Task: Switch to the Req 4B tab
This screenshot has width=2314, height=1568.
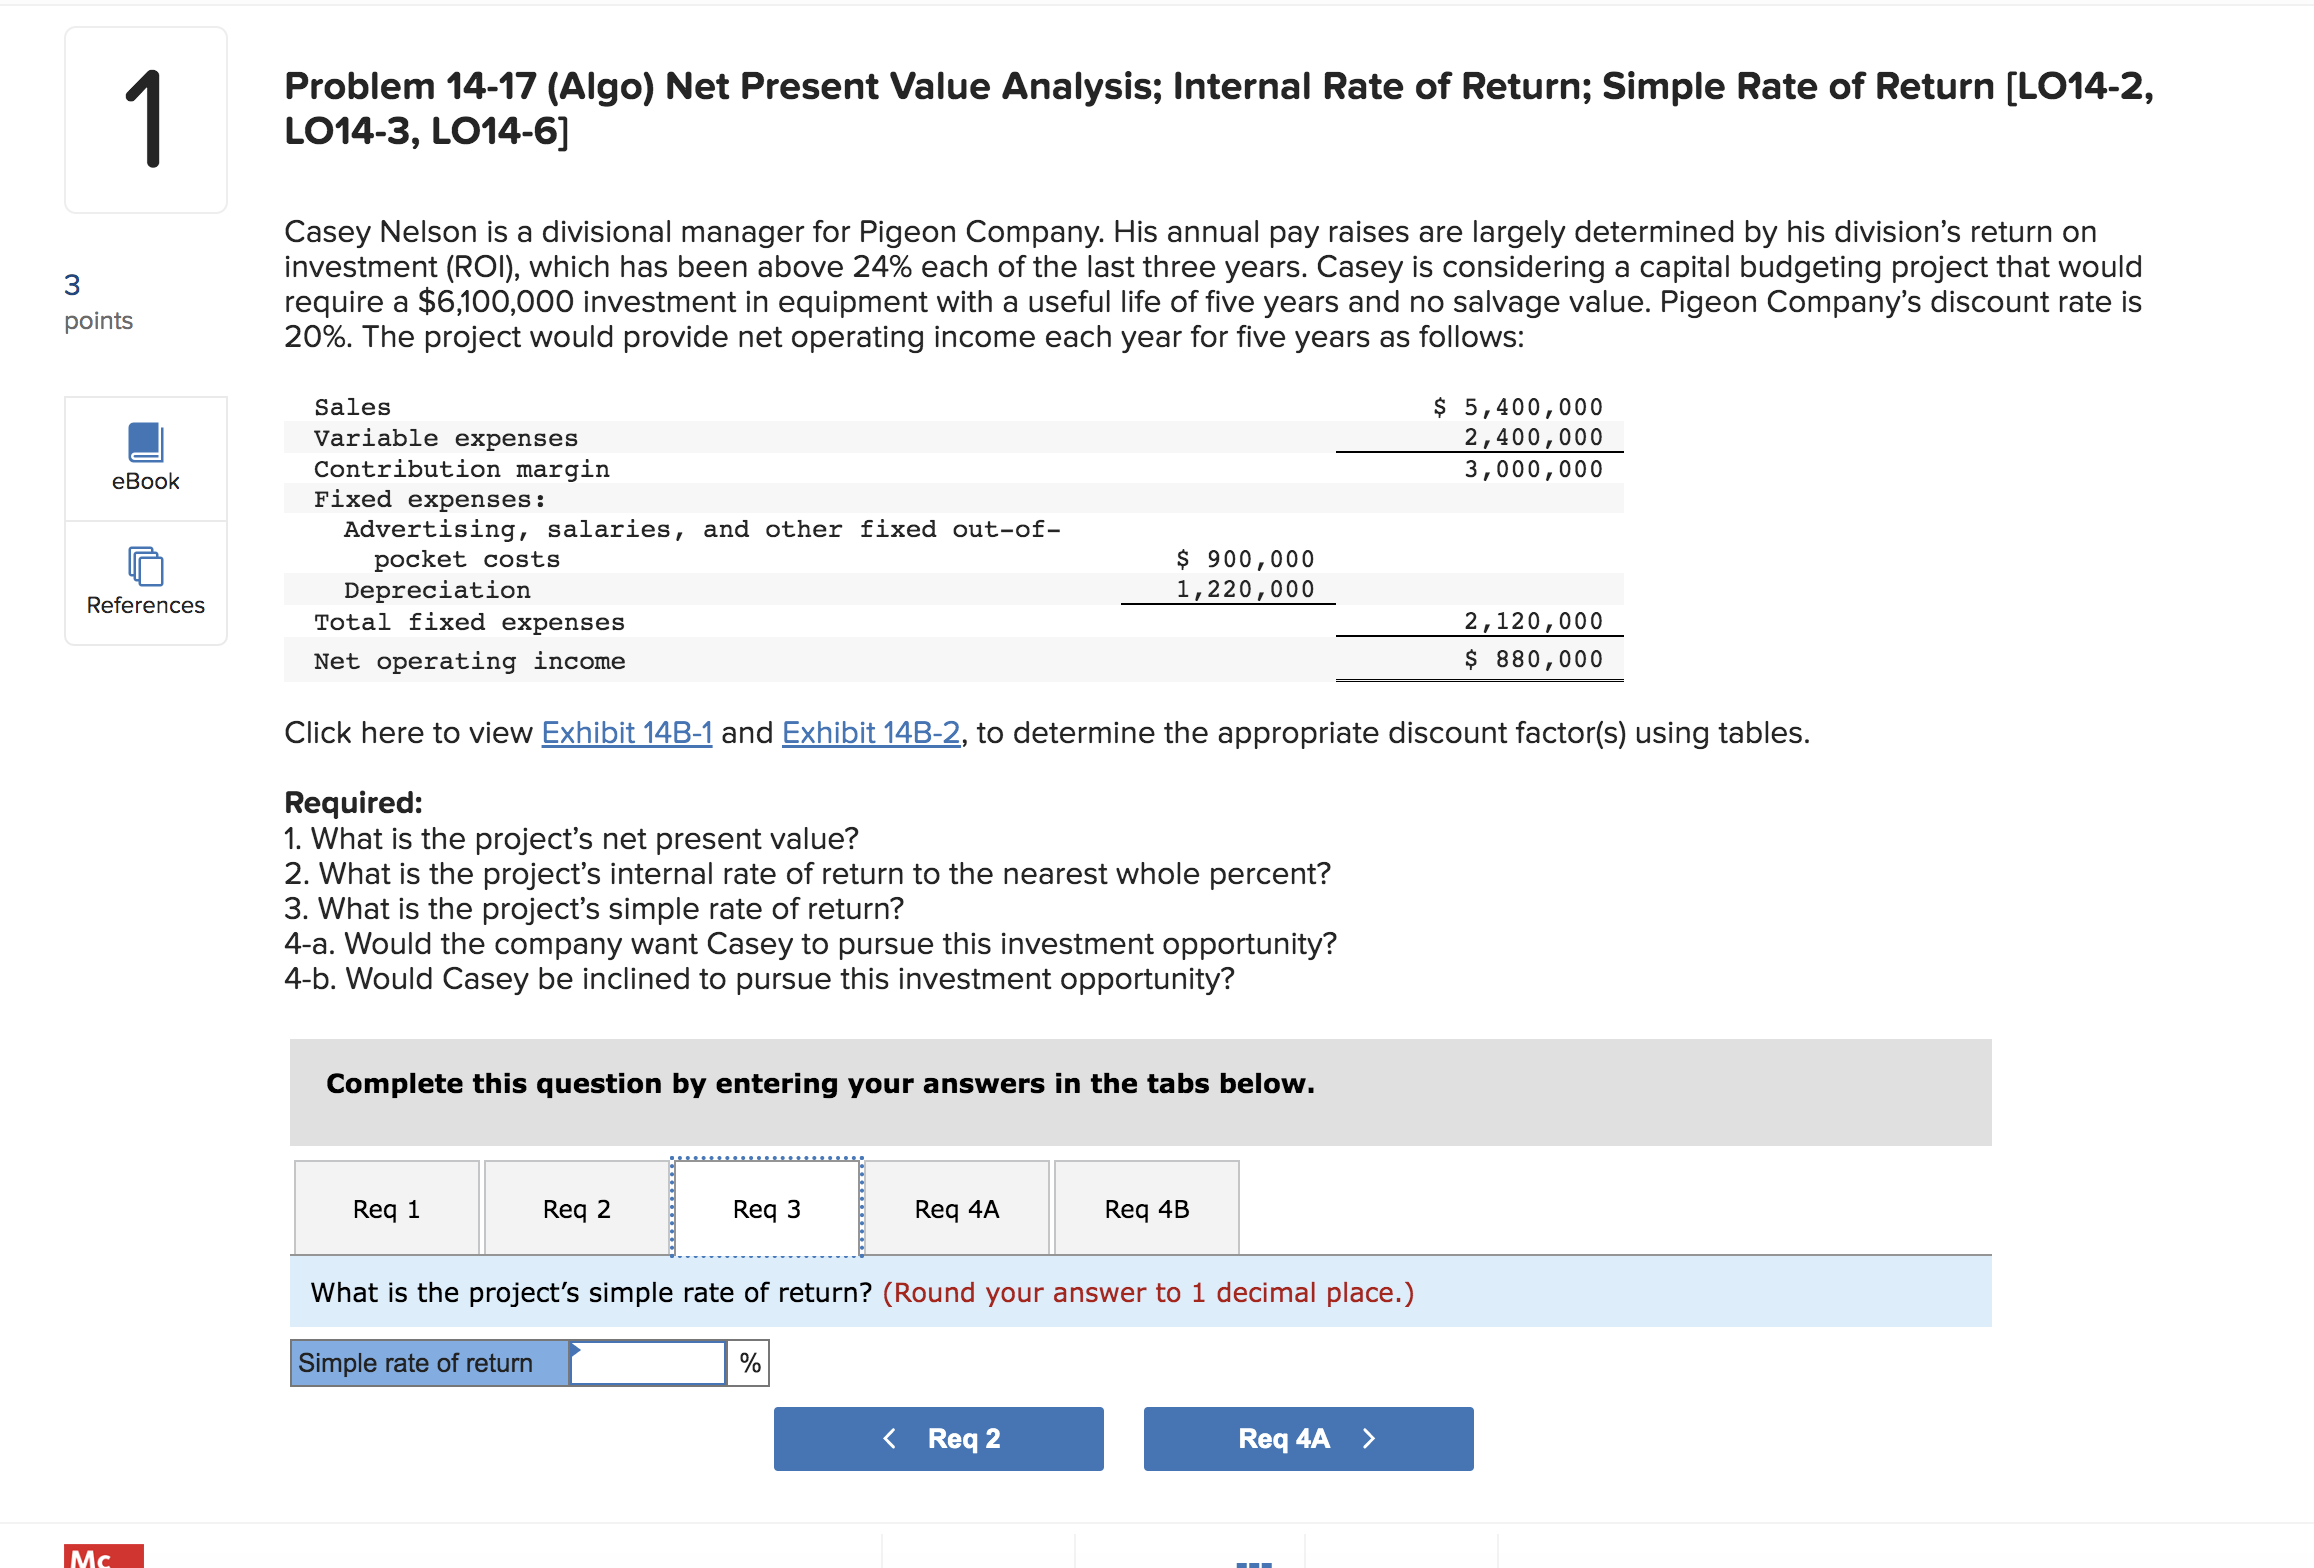Action: pos(1147,1208)
